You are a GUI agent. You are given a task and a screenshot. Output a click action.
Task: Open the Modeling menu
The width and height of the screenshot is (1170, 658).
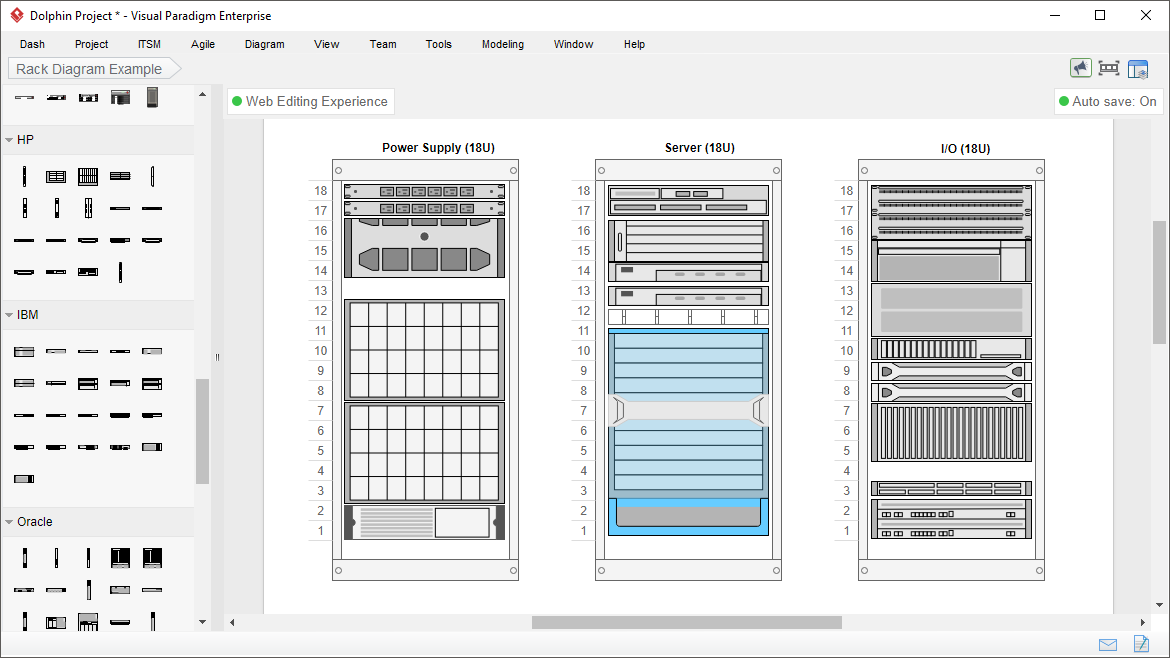[503, 44]
